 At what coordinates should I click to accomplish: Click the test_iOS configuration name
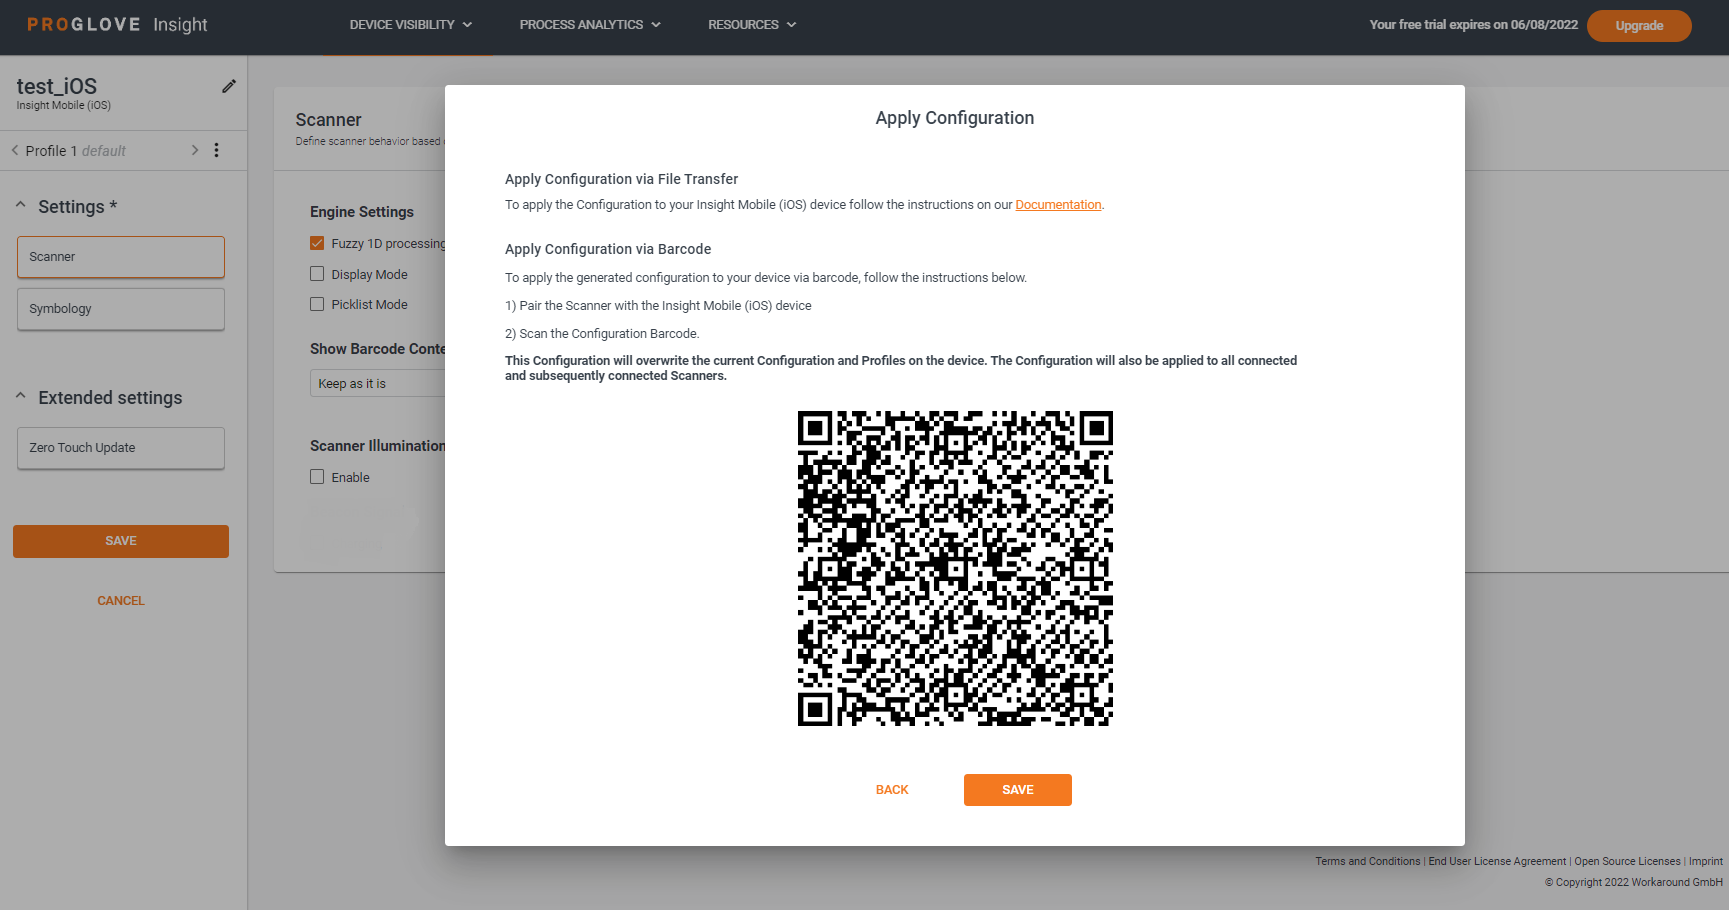click(57, 86)
